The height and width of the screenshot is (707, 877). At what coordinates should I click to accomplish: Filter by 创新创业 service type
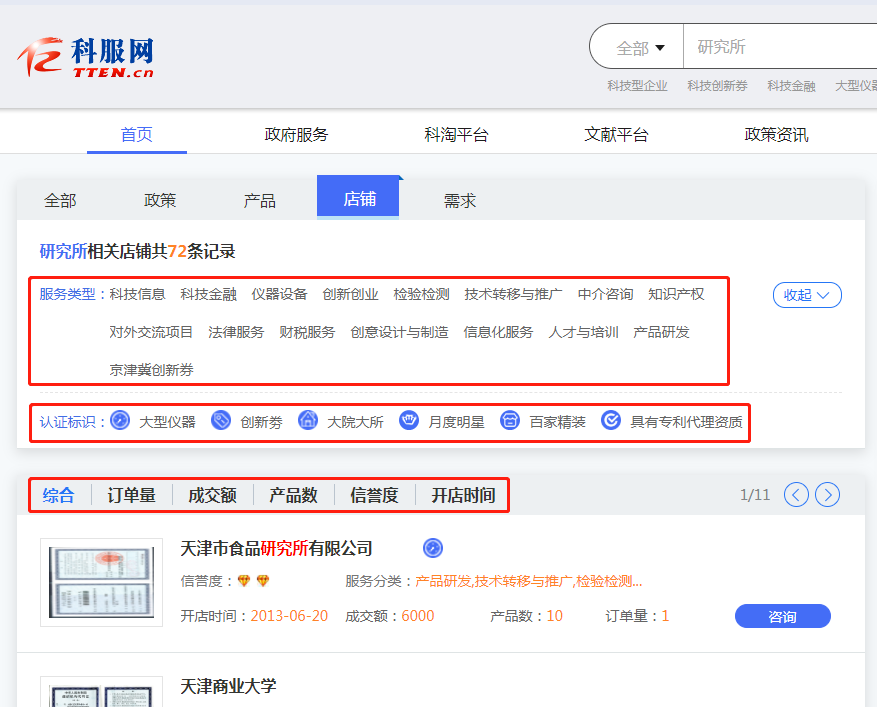(351, 294)
